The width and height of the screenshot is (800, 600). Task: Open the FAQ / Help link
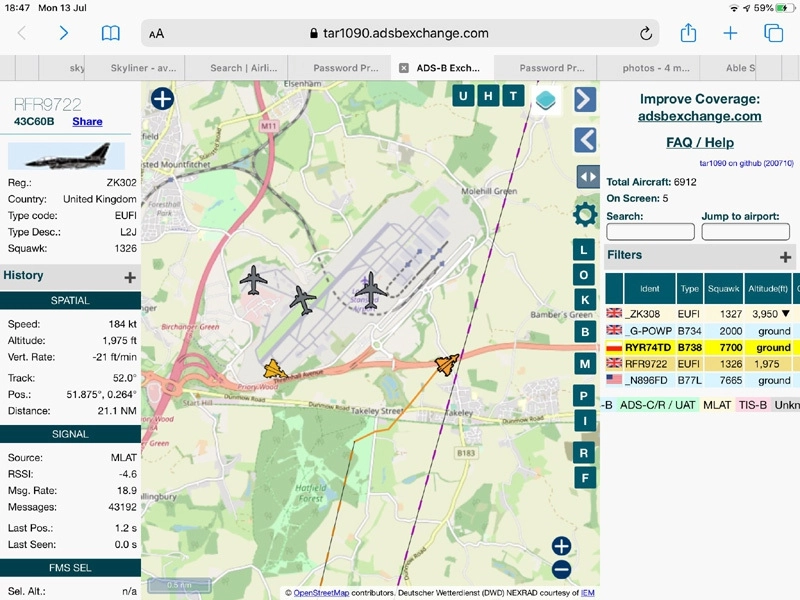(x=700, y=142)
